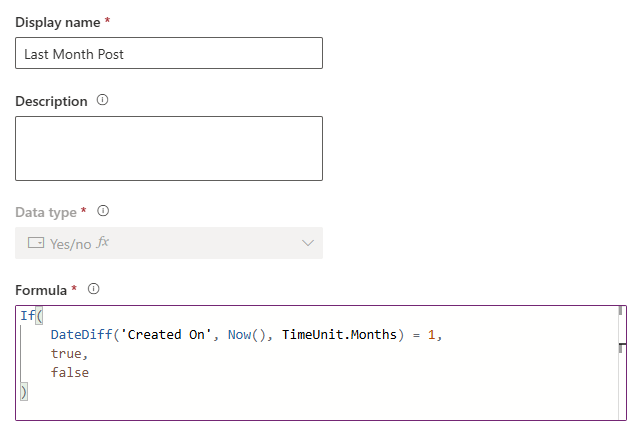Click the Data type info icon
638x434 pixels.
tap(103, 211)
